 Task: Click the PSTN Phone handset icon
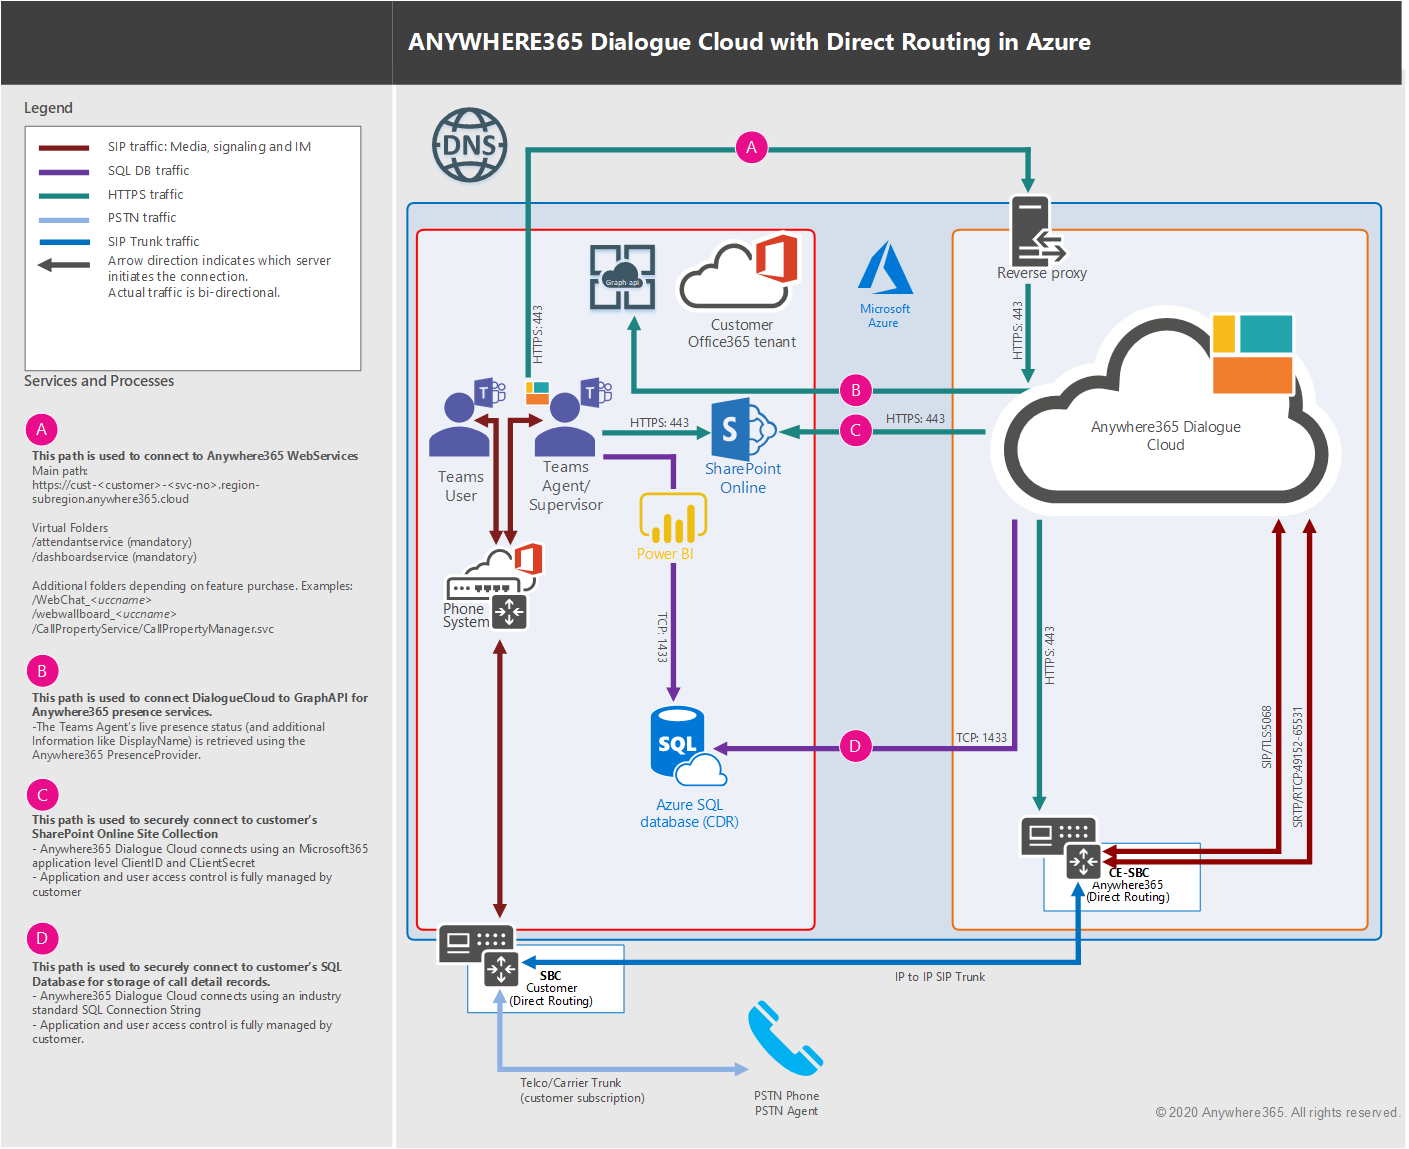(785, 1038)
